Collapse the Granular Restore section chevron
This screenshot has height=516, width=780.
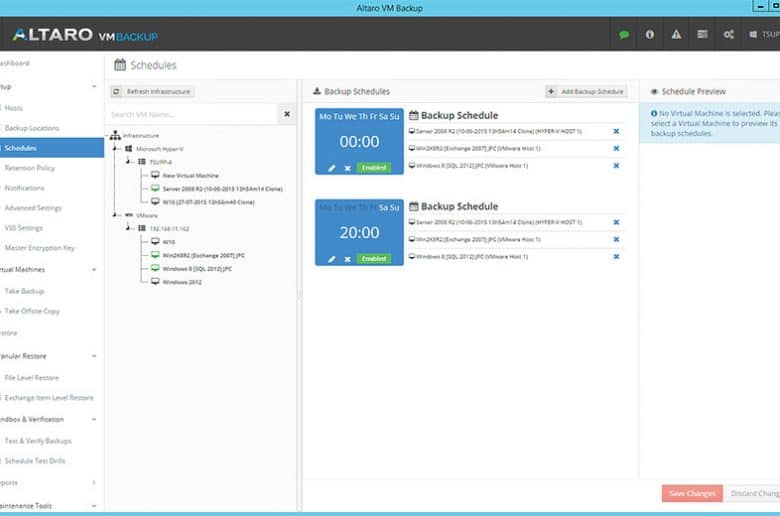click(94, 356)
